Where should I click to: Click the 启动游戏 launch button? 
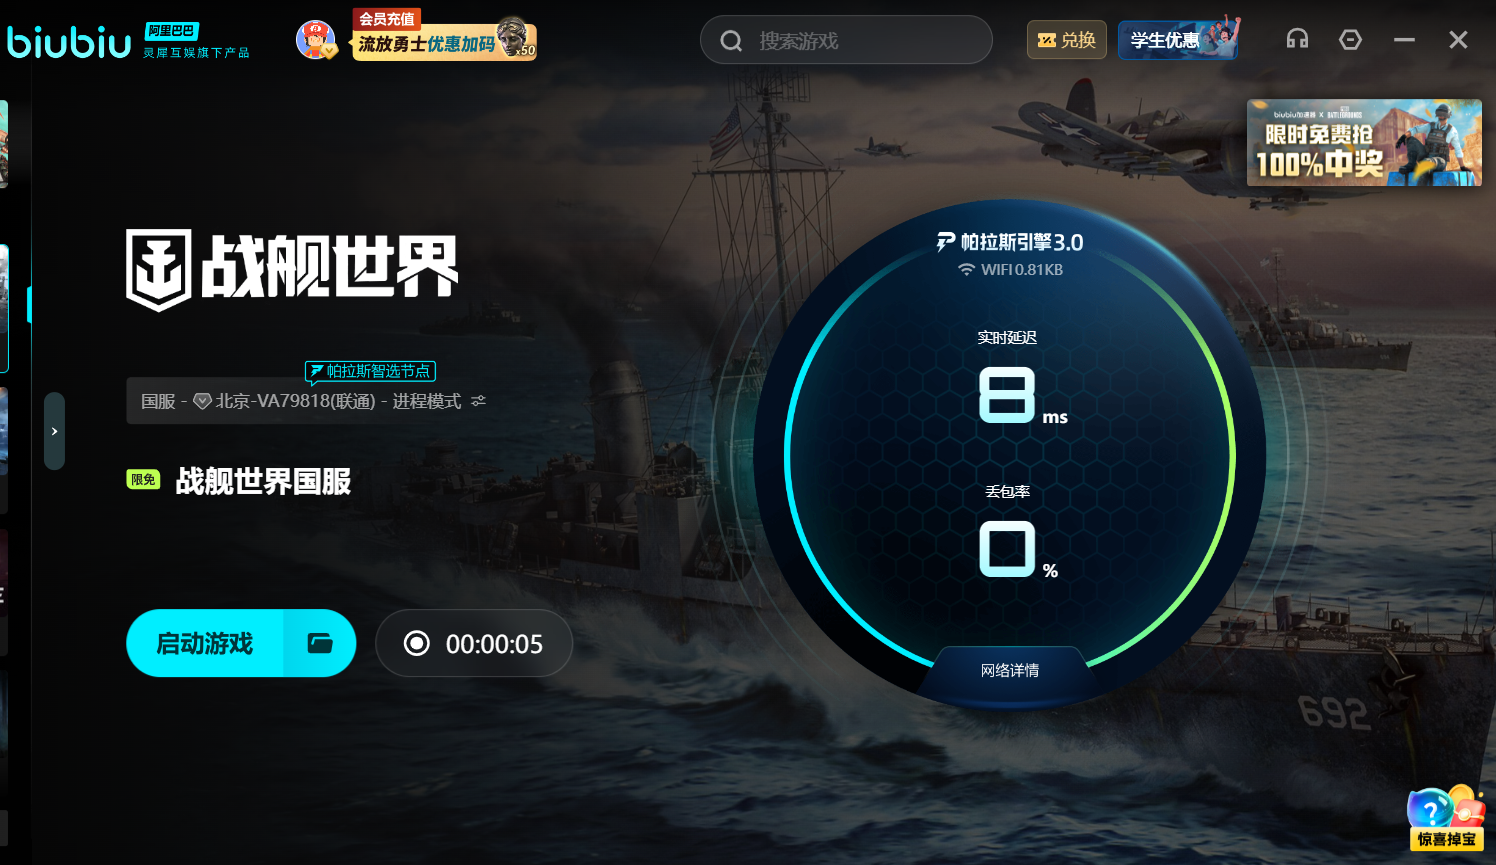click(x=205, y=643)
